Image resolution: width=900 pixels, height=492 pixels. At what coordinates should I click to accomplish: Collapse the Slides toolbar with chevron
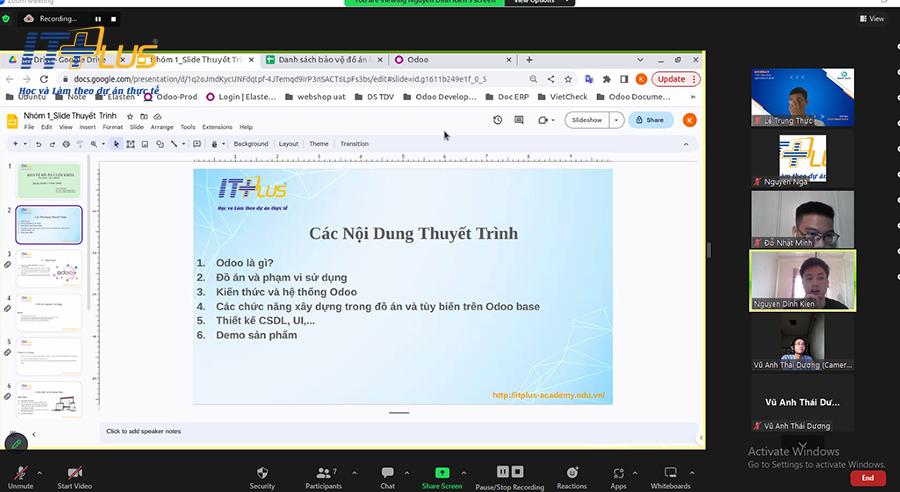point(686,144)
